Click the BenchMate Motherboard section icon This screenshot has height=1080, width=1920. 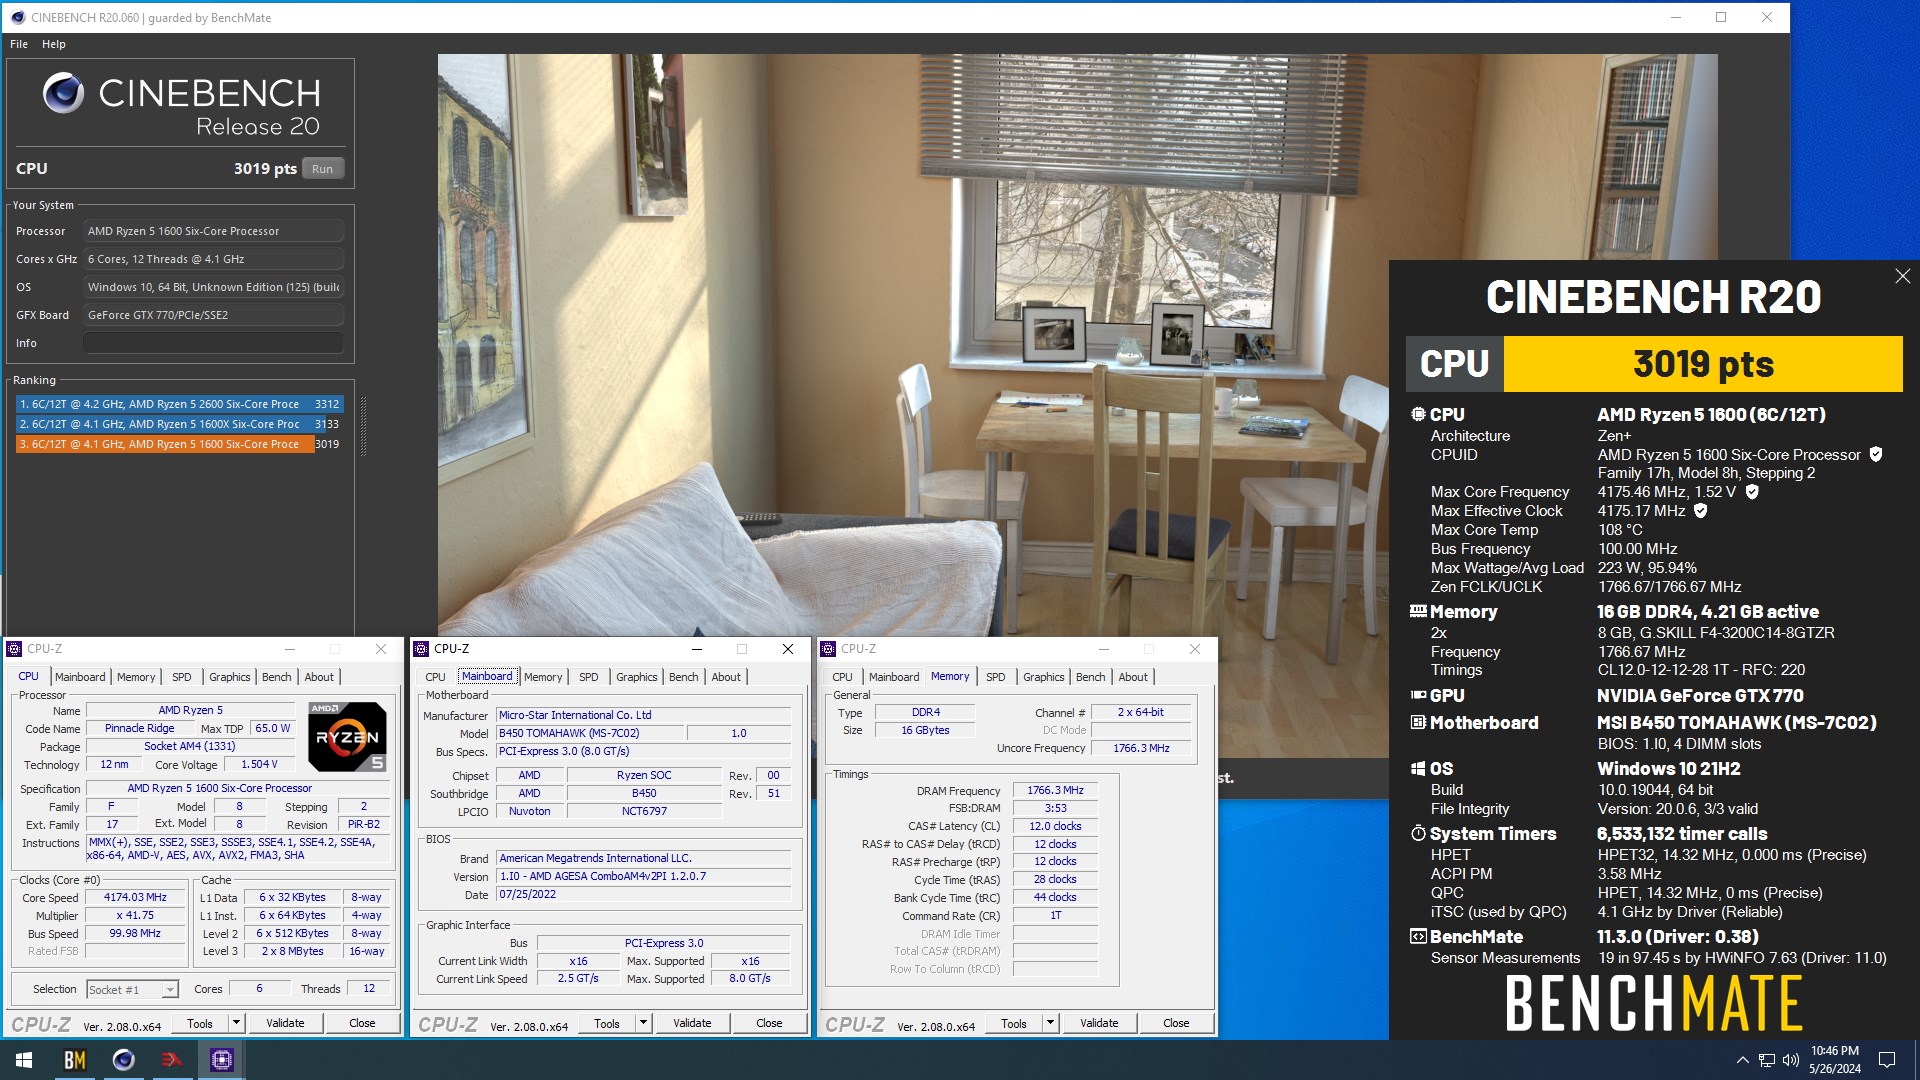[x=1418, y=722]
